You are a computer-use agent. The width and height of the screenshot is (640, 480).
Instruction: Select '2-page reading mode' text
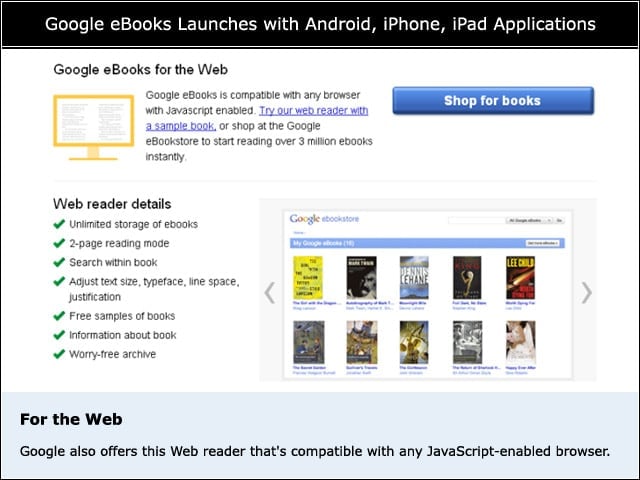[119, 243]
